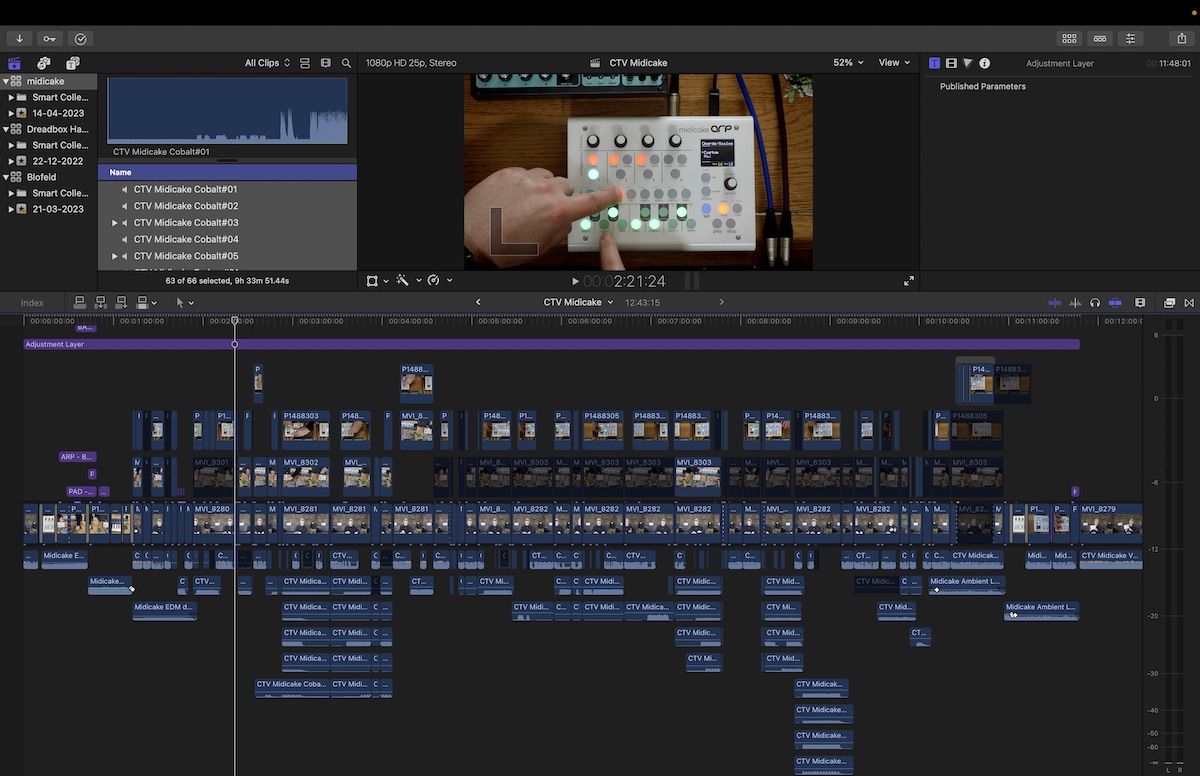This screenshot has height=776, width=1200.
Task: Click the Import Media down-arrow button
Action: coord(19,38)
